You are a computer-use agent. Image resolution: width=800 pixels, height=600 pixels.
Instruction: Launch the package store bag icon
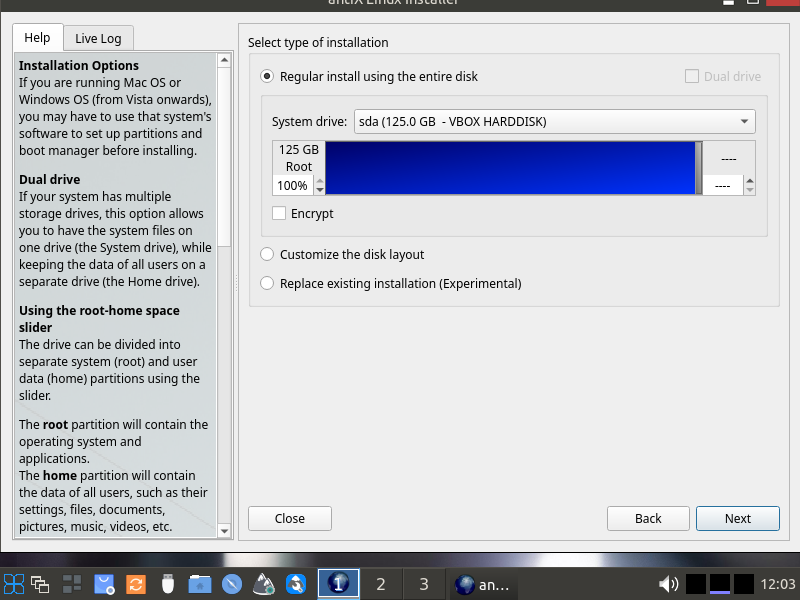(x=104, y=584)
